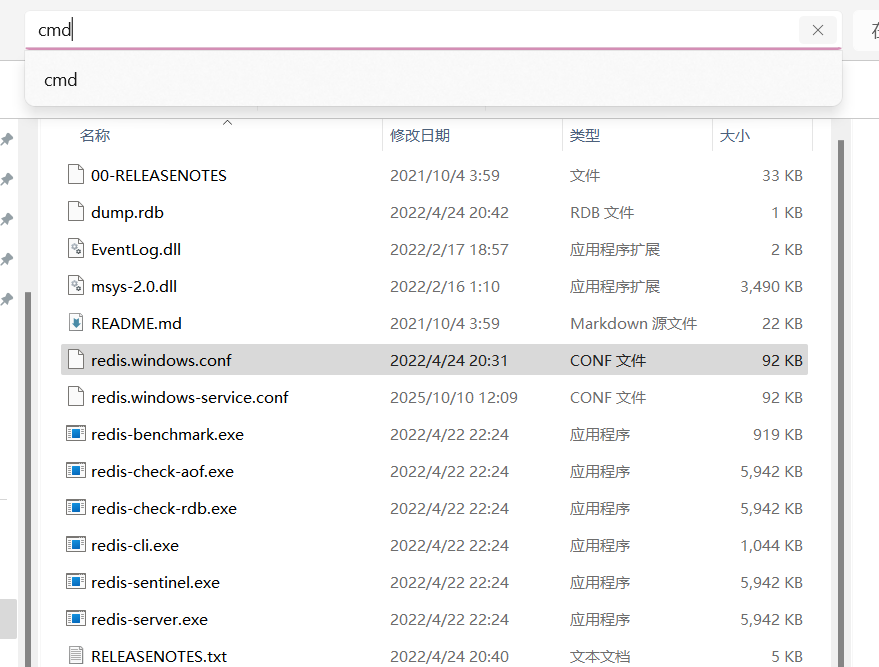Select the redis-check-aof.exe file name
The height and width of the screenshot is (667, 879).
click(x=162, y=471)
